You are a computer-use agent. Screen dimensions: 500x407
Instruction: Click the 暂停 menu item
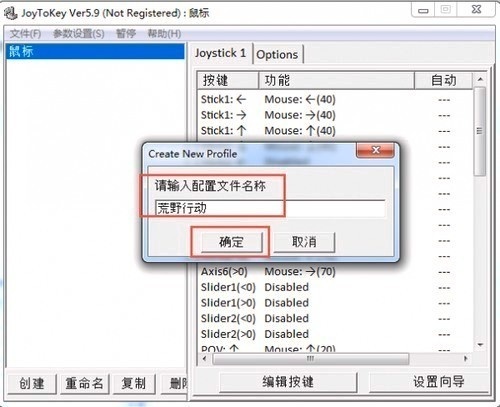pyautogui.click(x=126, y=34)
